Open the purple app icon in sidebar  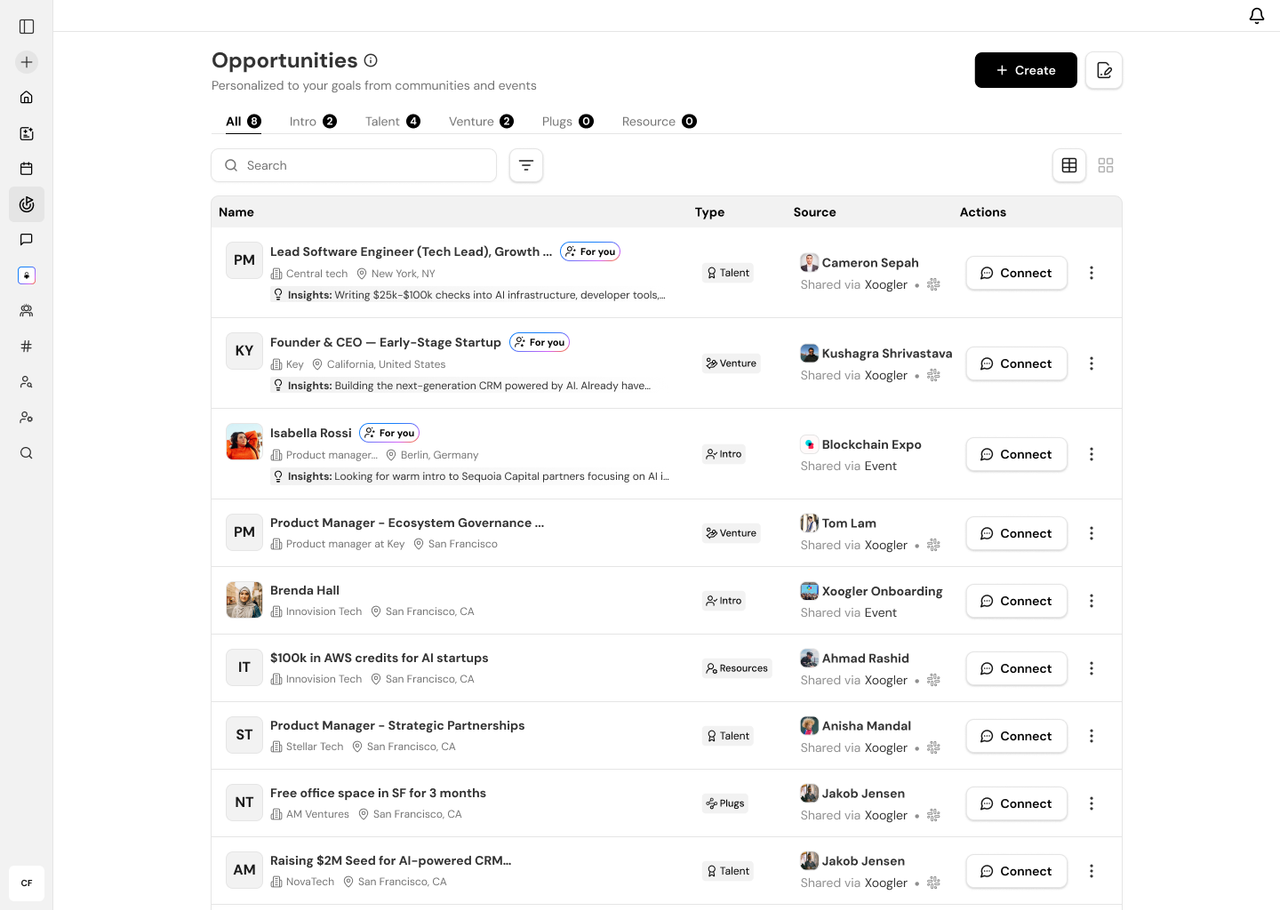coord(27,275)
